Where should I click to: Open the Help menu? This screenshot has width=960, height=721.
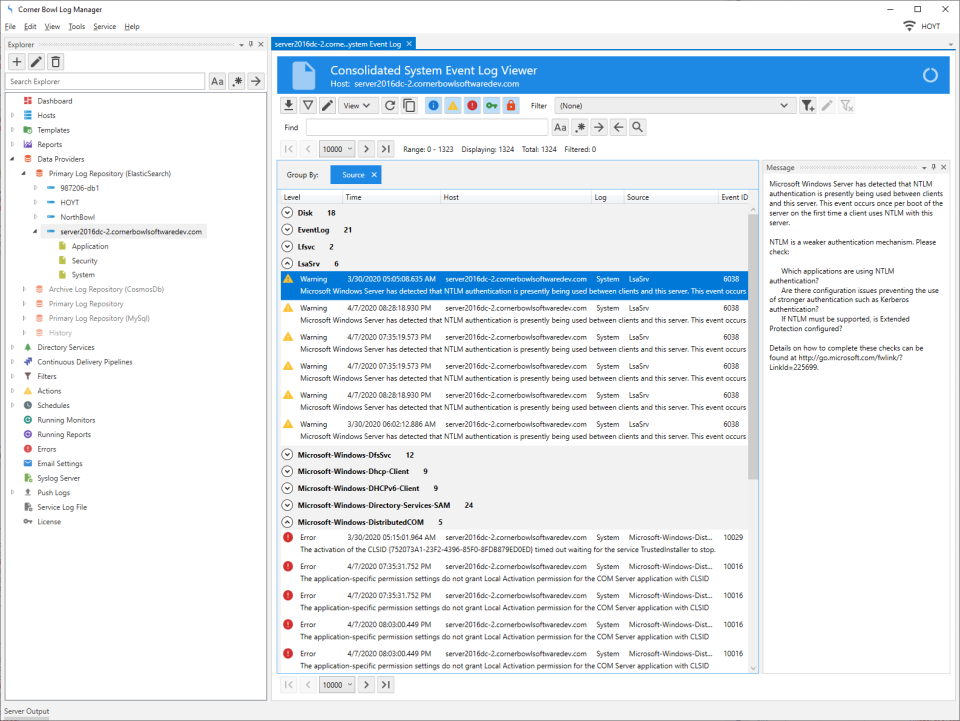(x=132, y=26)
